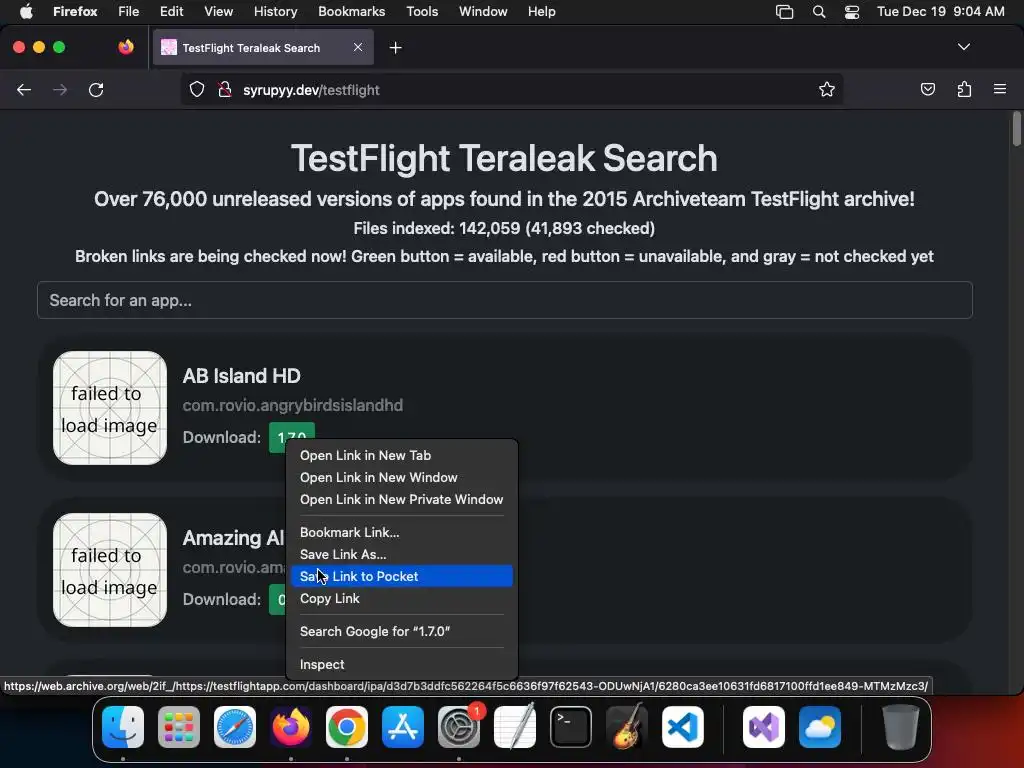Bookmark this page with the star icon
The image size is (1024, 768).
(x=827, y=89)
